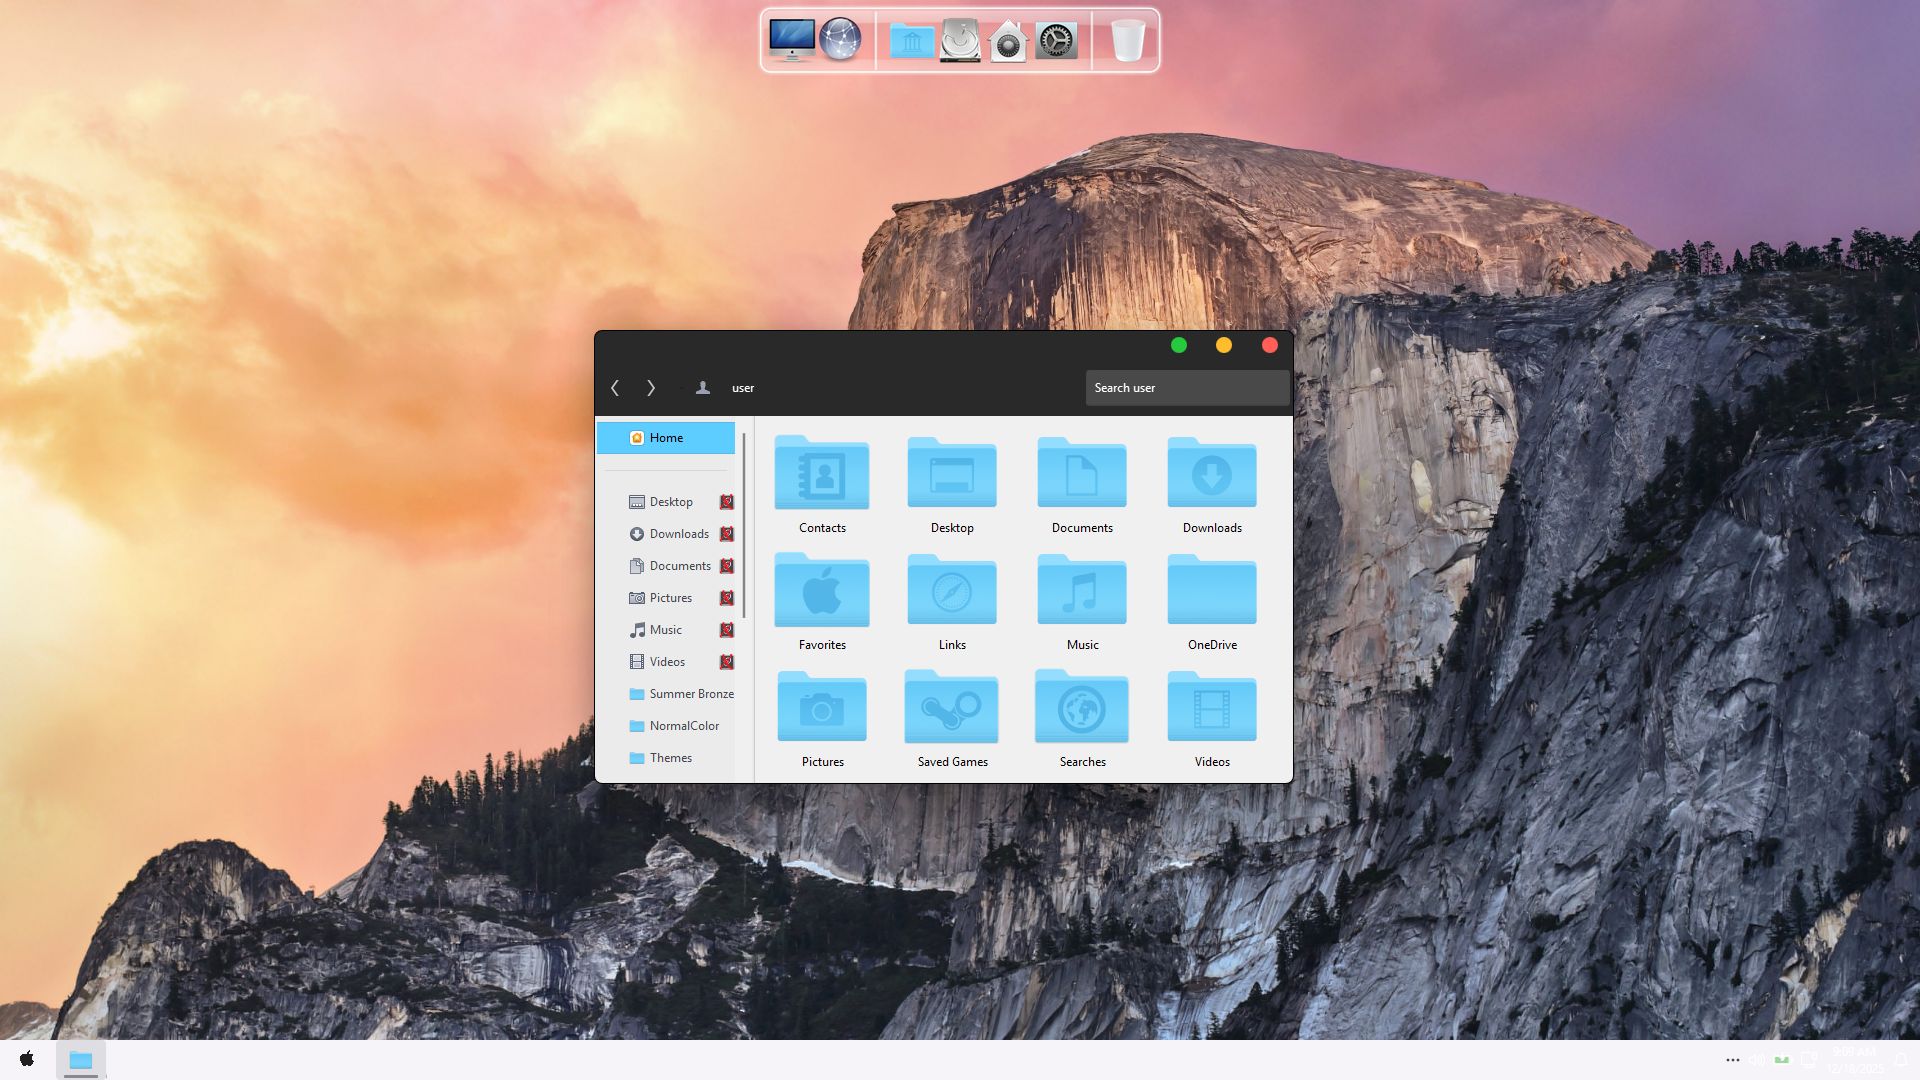Click the File Explorer taskbar icon
Viewport: 1920px width, 1080px height.
tap(81, 1059)
